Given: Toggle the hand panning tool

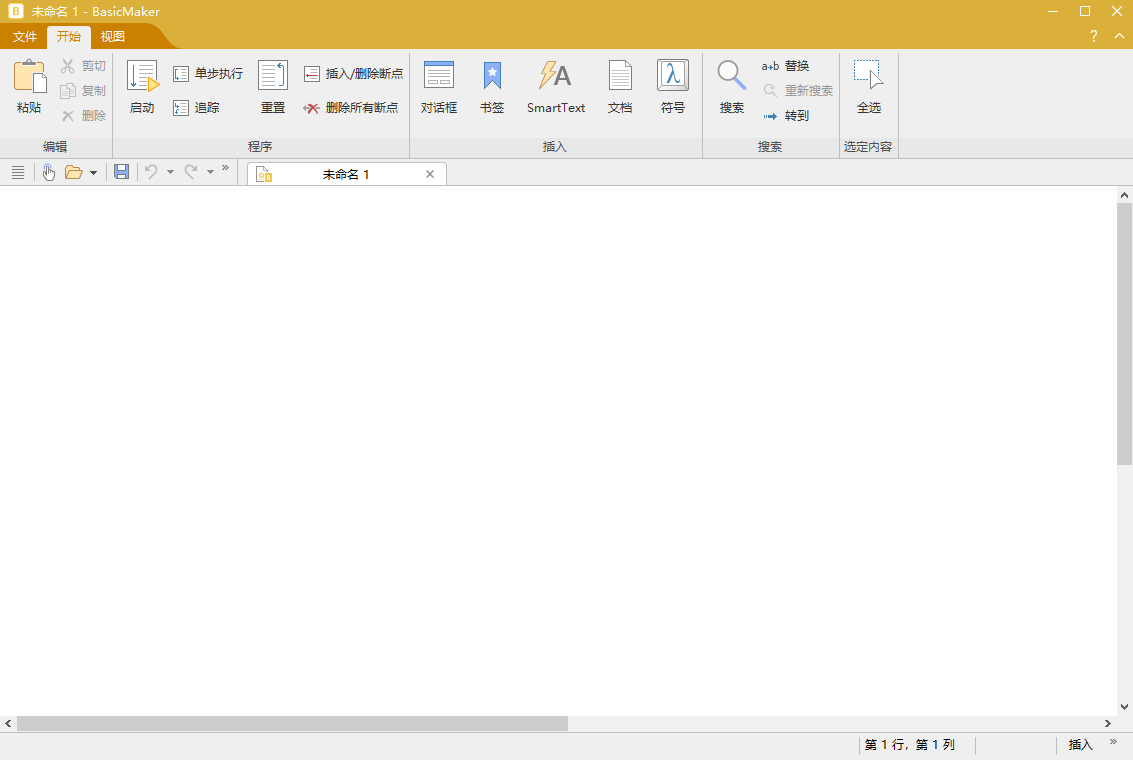Looking at the screenshot, I should click(x=48, y=171).
